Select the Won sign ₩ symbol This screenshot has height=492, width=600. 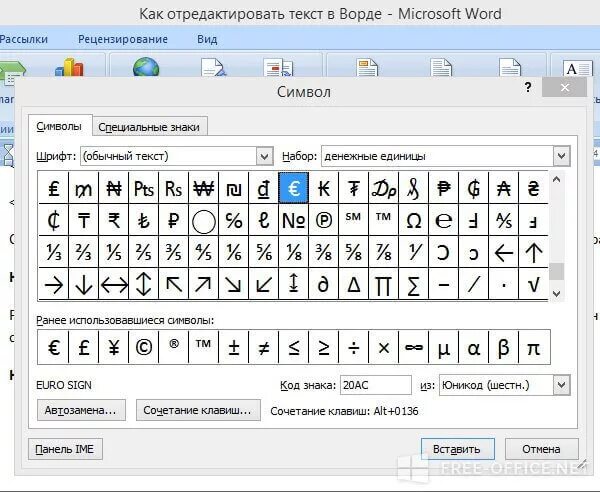(204, 188)
